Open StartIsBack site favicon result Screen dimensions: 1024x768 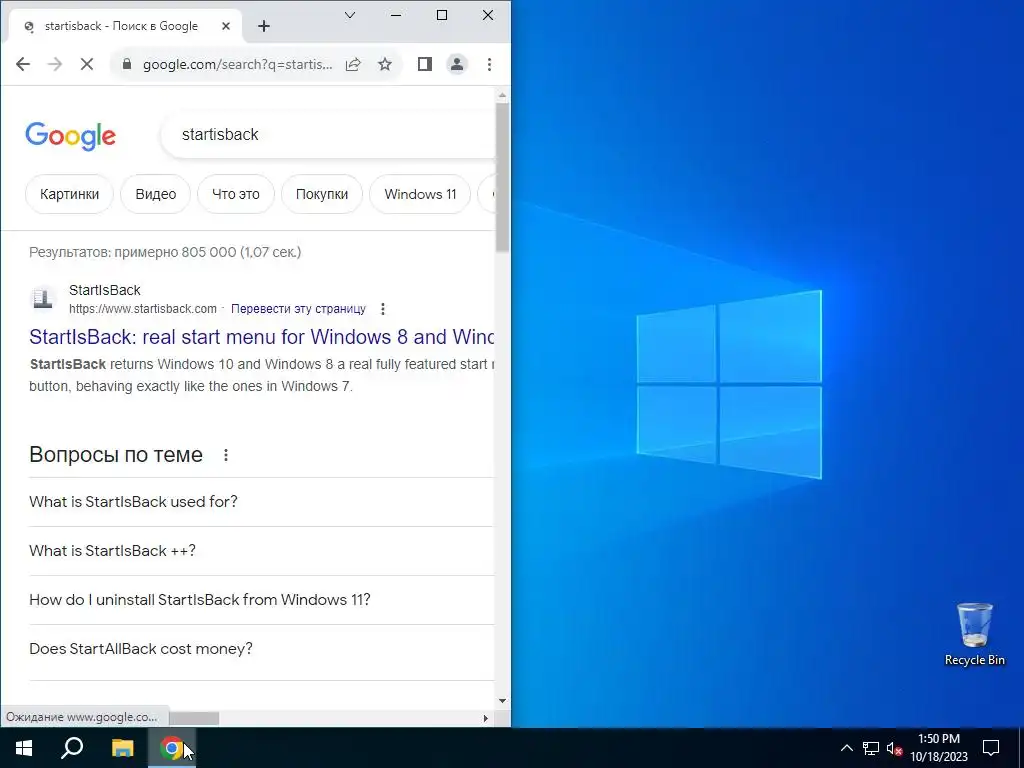pyautogui.click(x=43, y=298)
